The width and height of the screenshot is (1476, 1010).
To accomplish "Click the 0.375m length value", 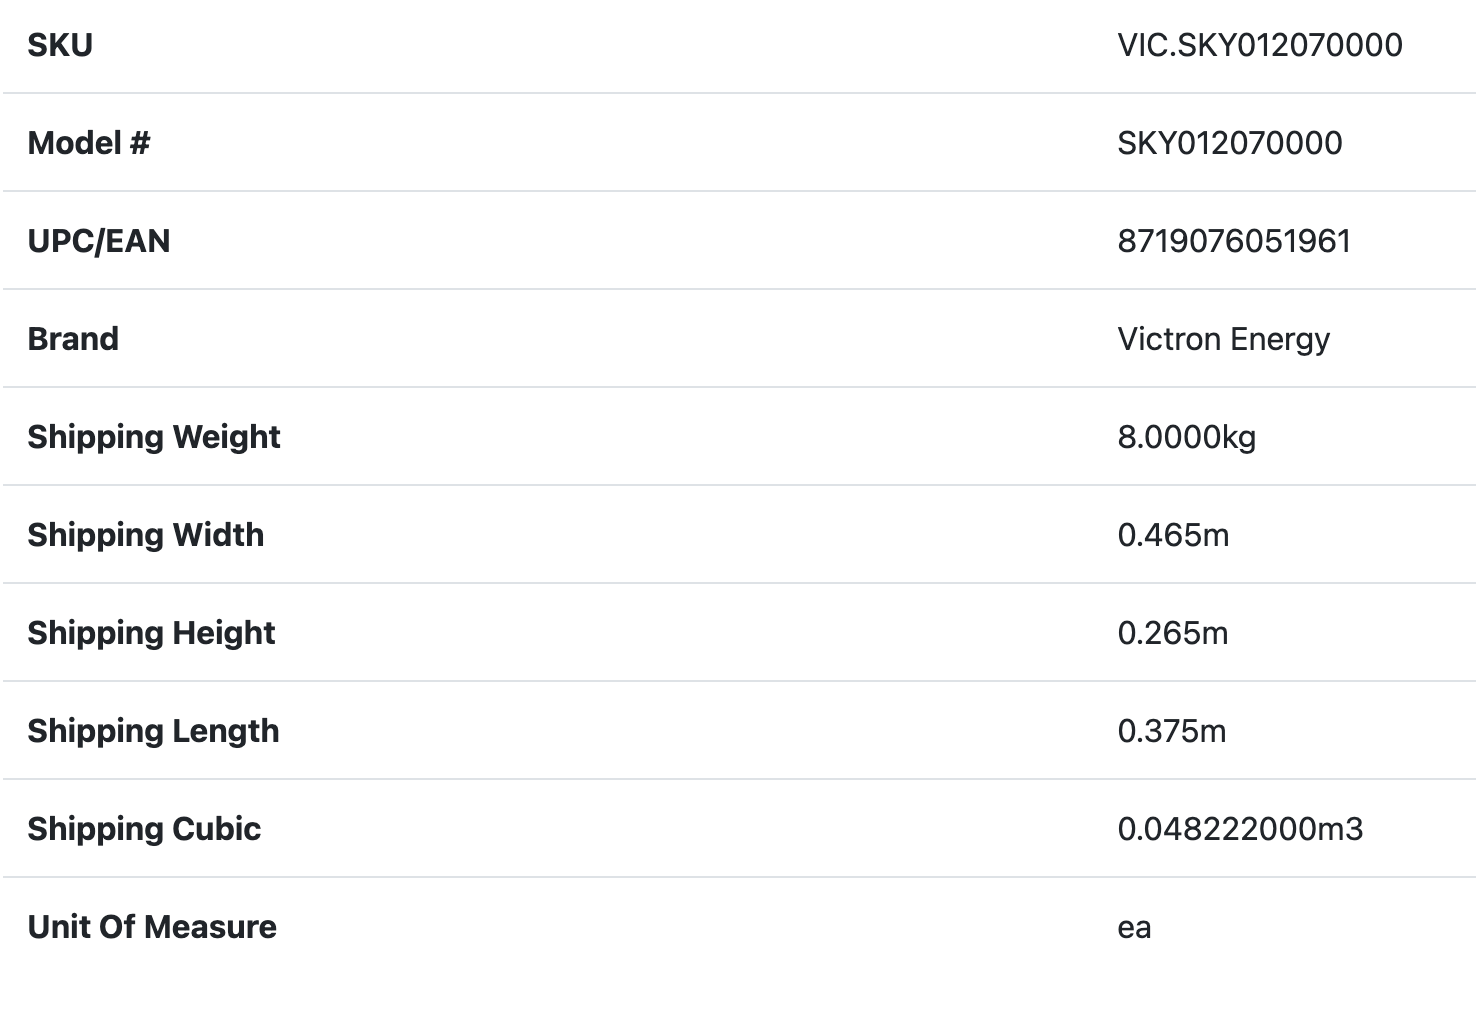I will coord(1171,731).
